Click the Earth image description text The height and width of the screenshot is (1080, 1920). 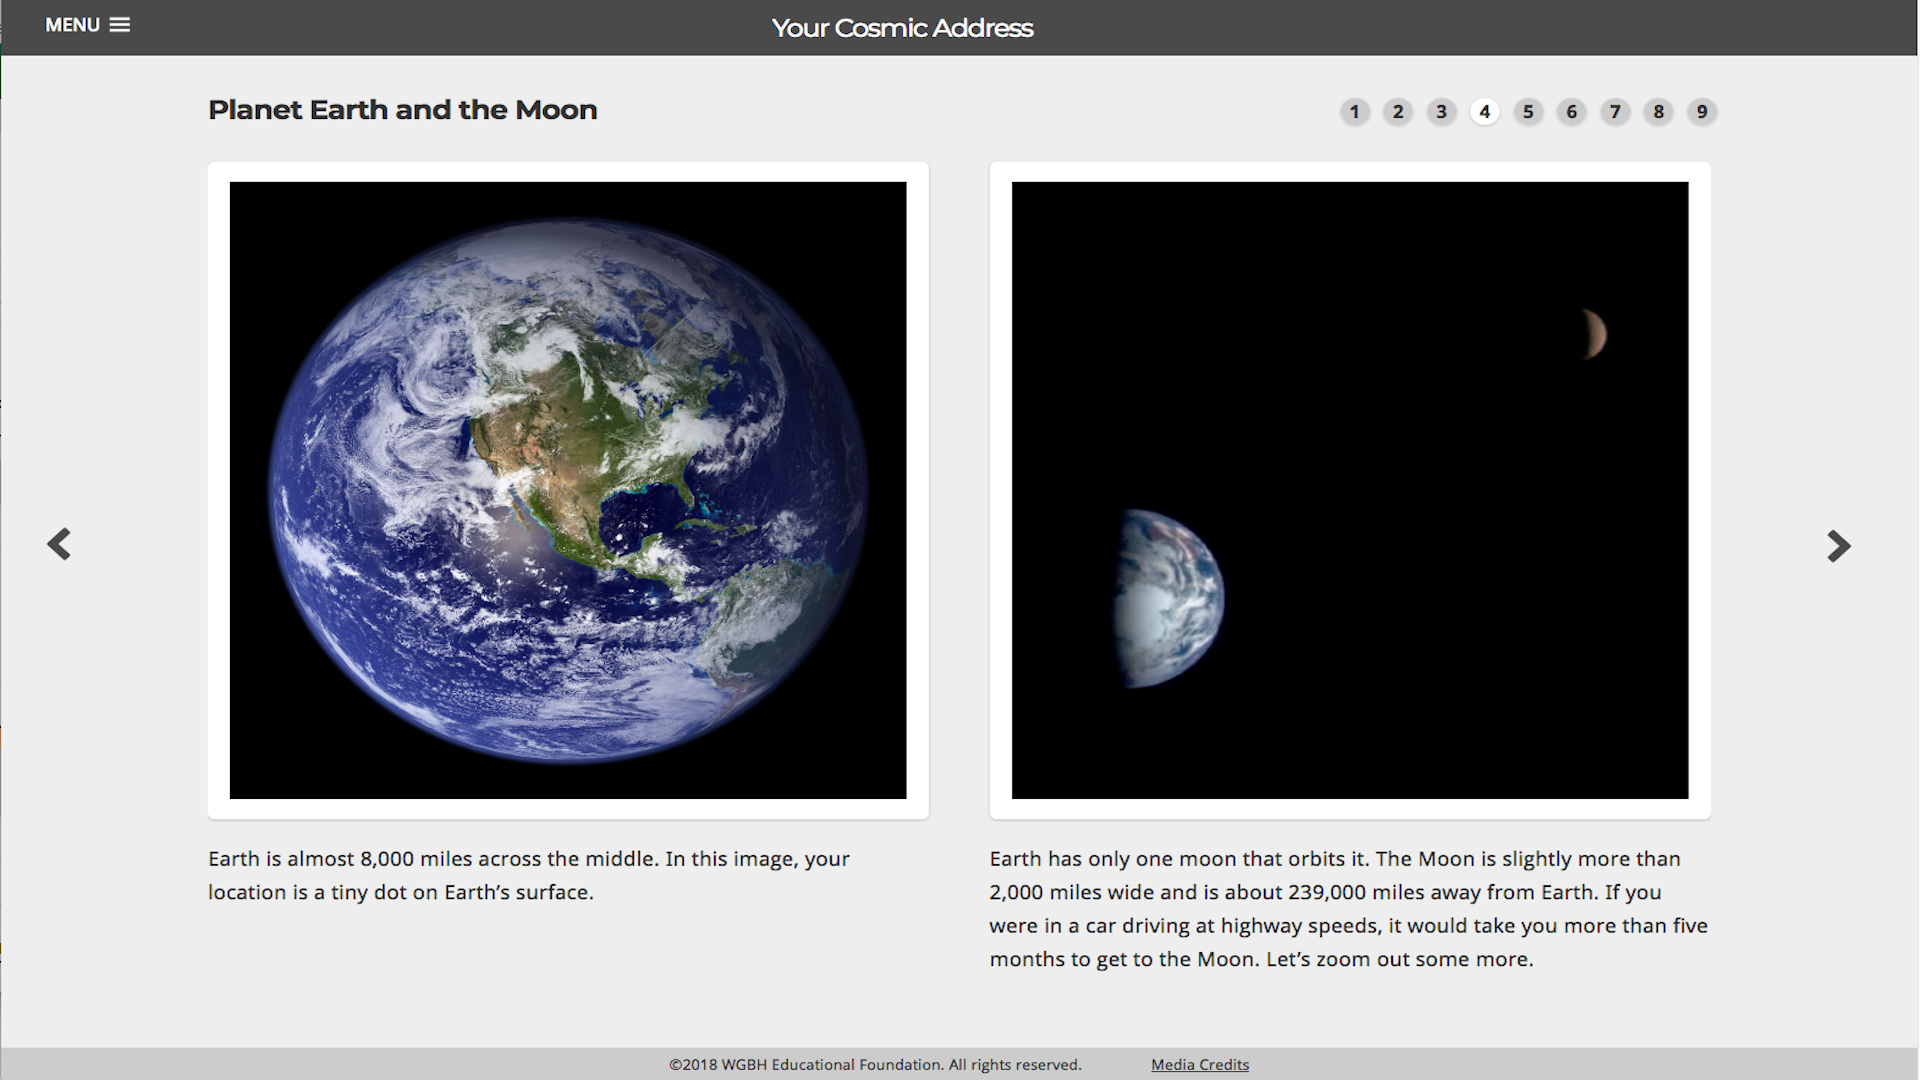point(527,875)
